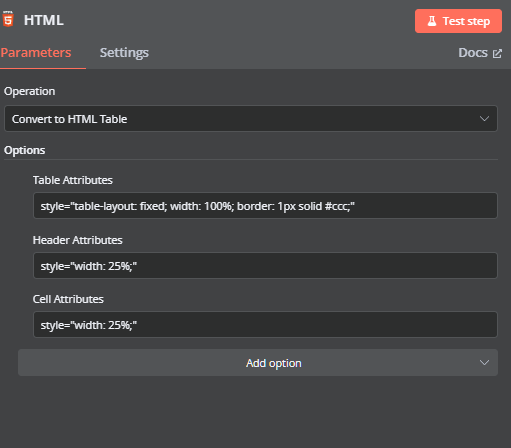Open the Docs link
Image resolution: width=511 pixels, height=448 pixels.
coord(480,53)
